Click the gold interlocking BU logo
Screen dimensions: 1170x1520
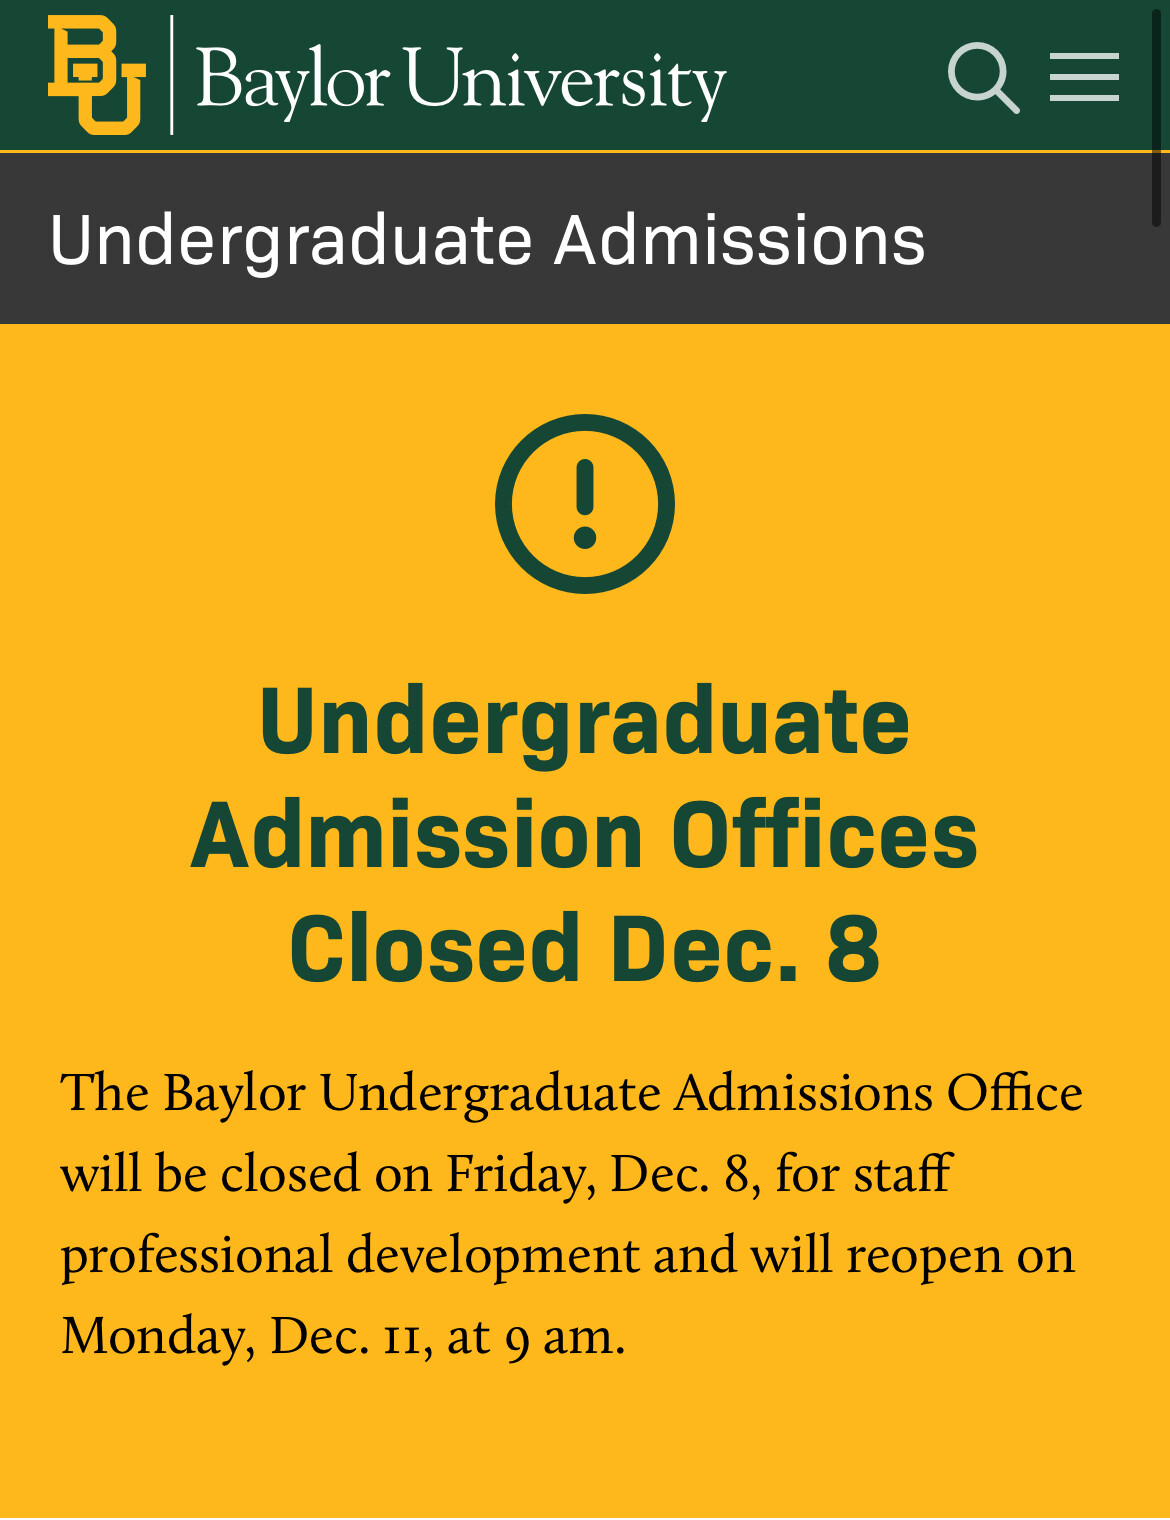(x=97, y=75)
